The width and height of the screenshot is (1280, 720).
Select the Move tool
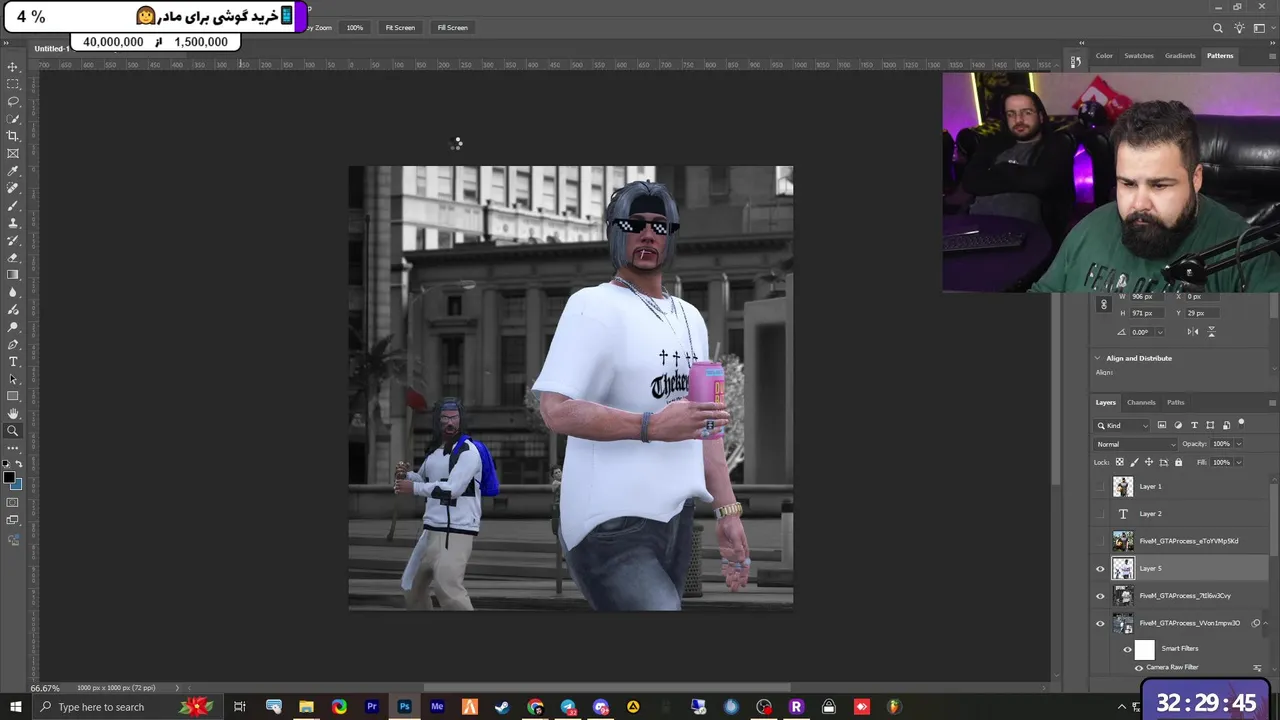pos(13,67)
